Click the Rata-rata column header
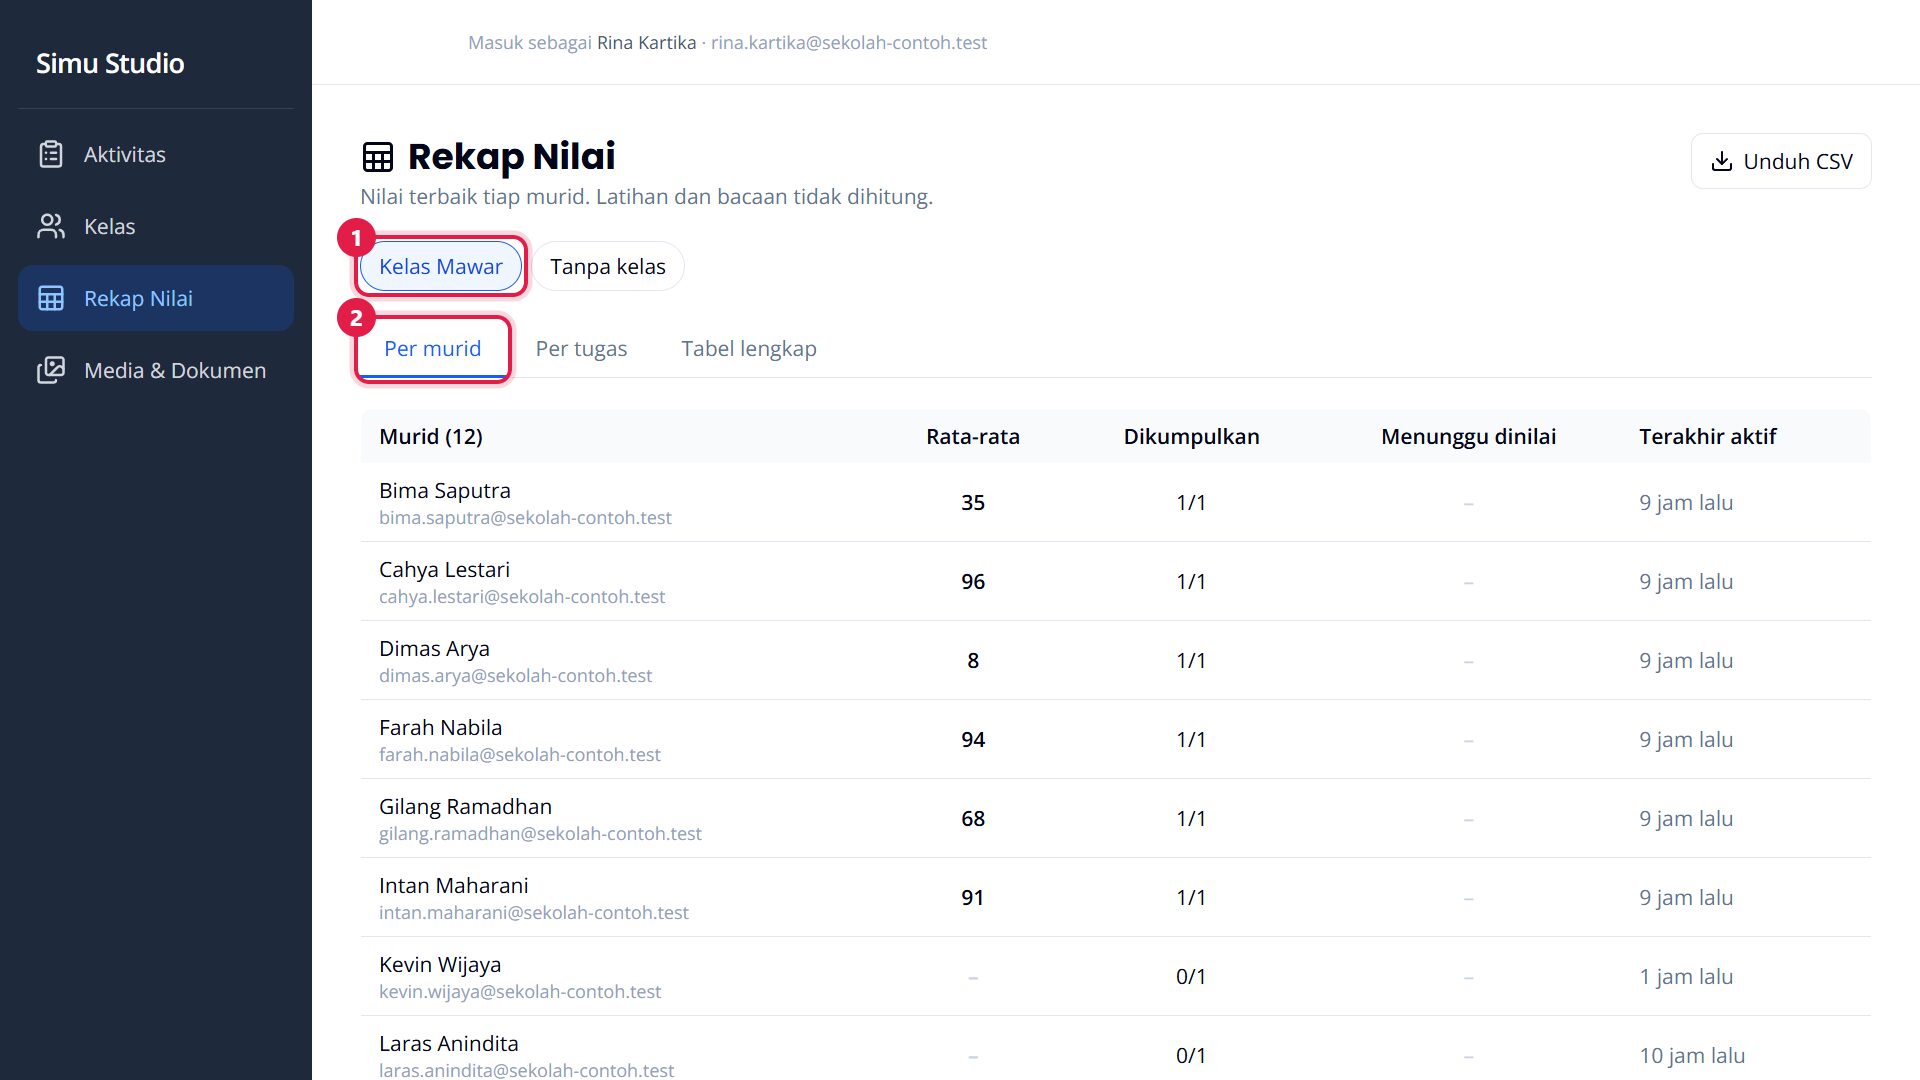Screen dimensions: 1920x1080 pos(973,436)
